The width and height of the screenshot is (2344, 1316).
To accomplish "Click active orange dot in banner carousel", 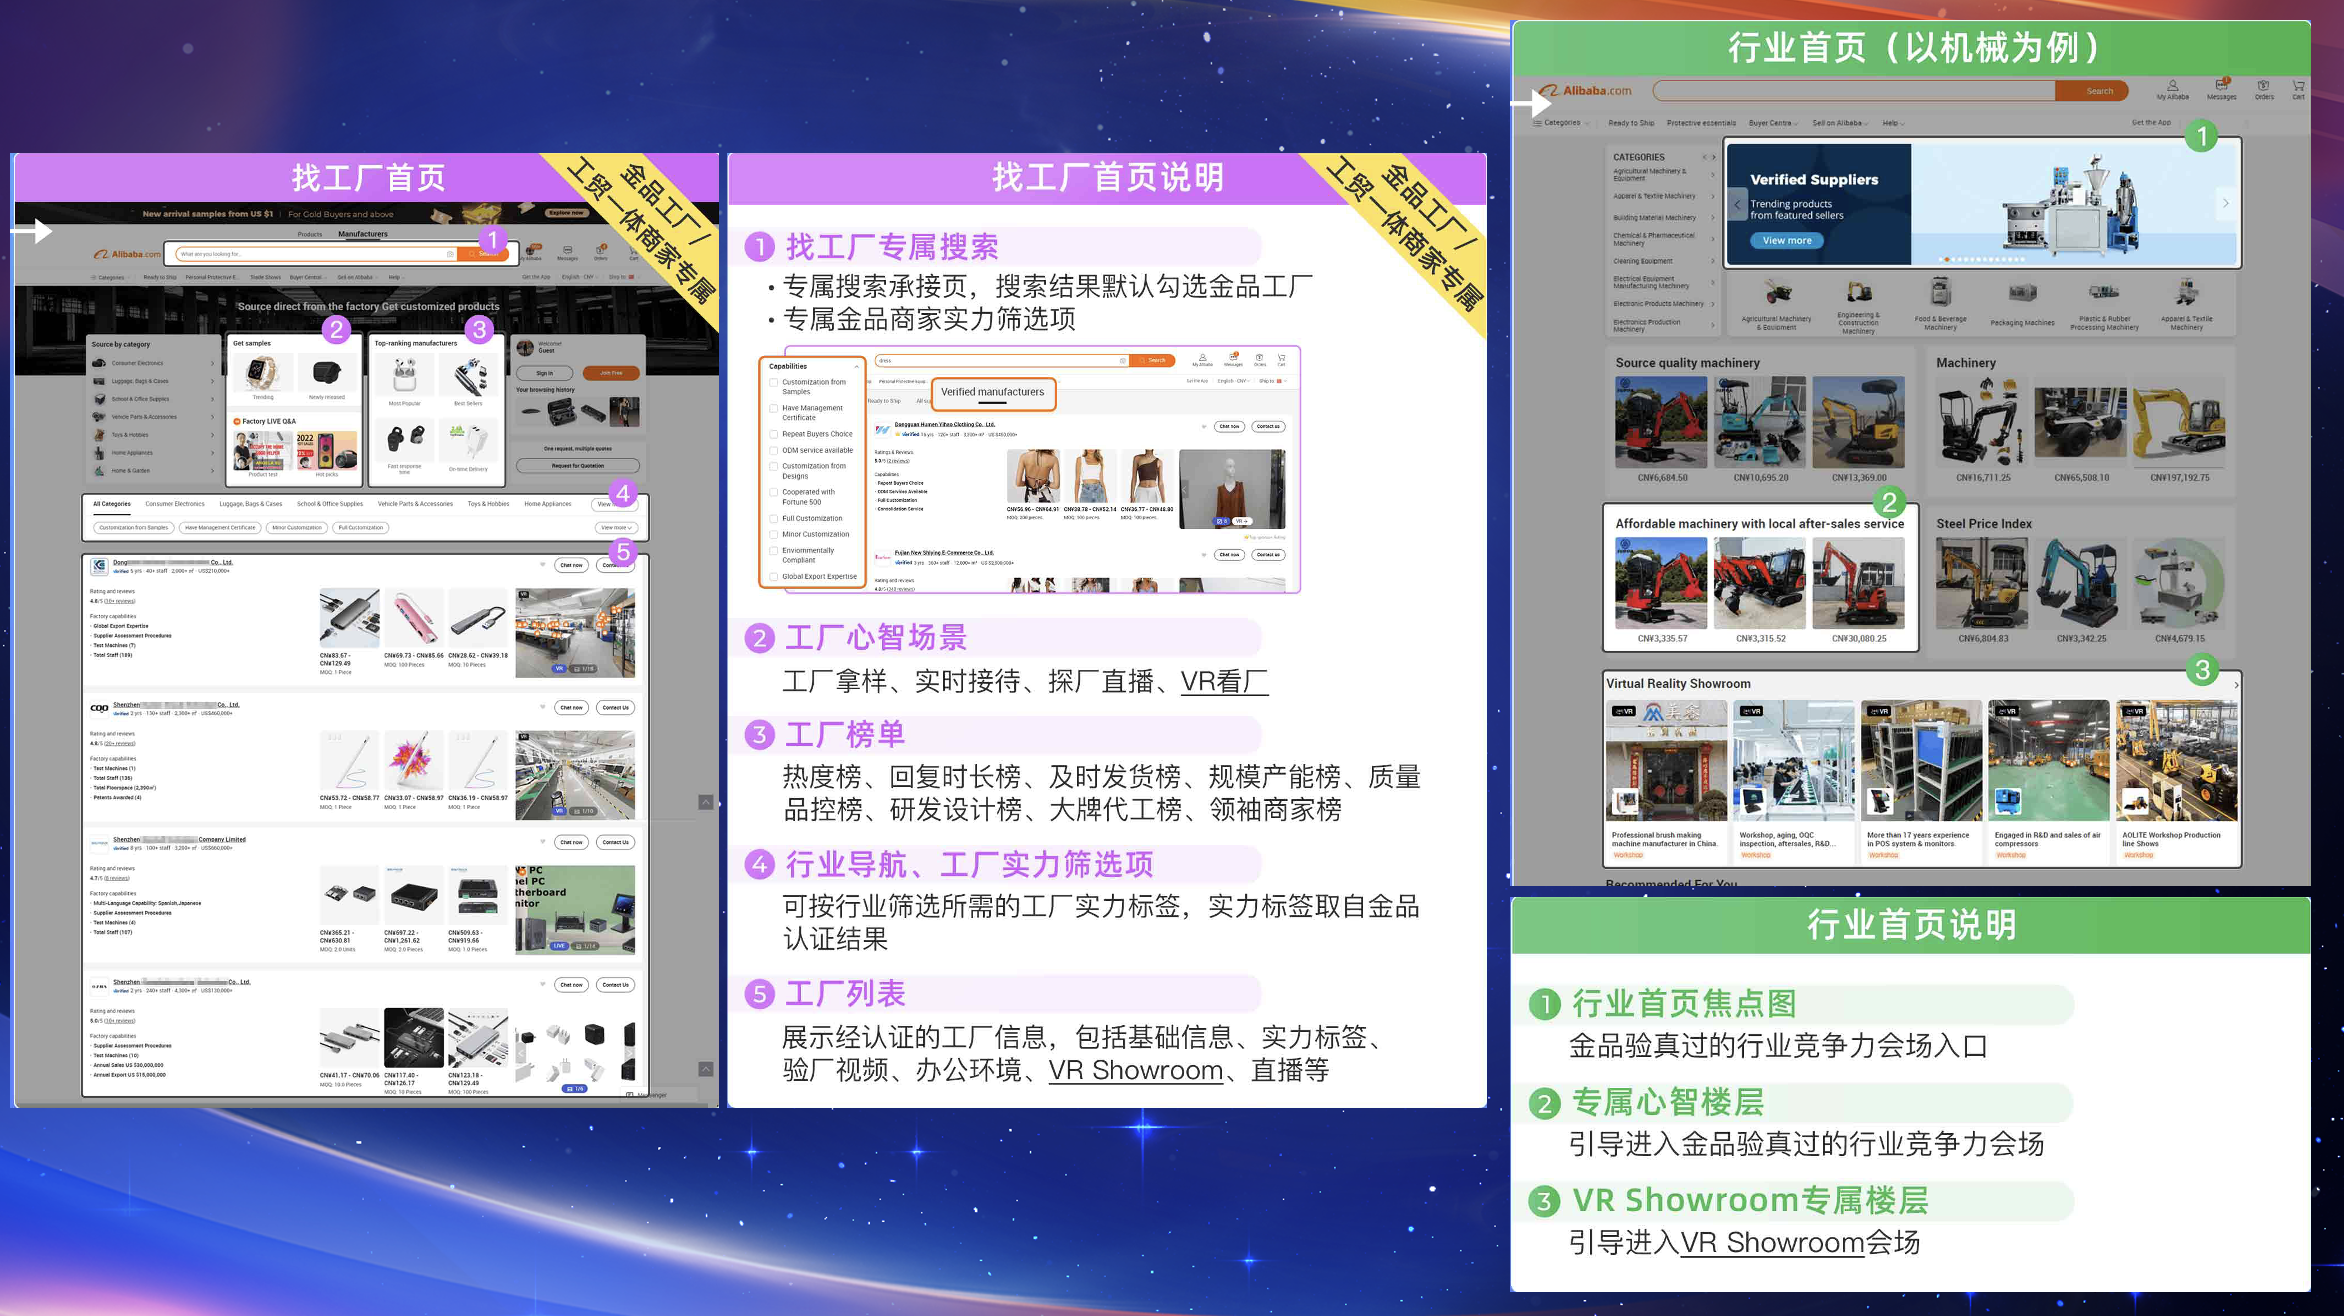I will [x=1947, y=259].
